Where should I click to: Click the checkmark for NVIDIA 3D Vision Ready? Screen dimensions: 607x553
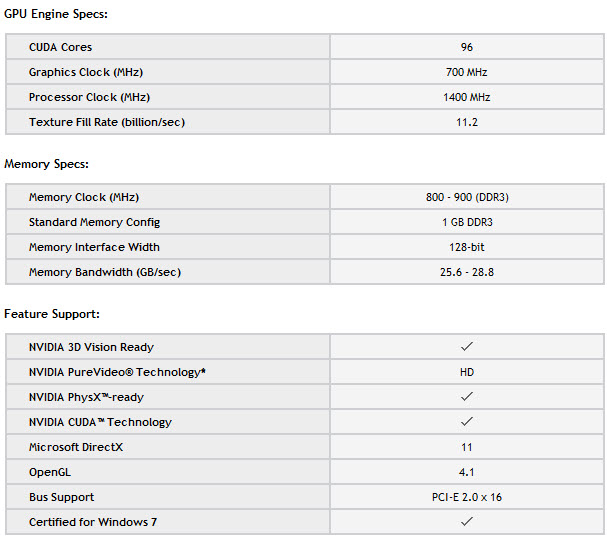coord(467,347)
